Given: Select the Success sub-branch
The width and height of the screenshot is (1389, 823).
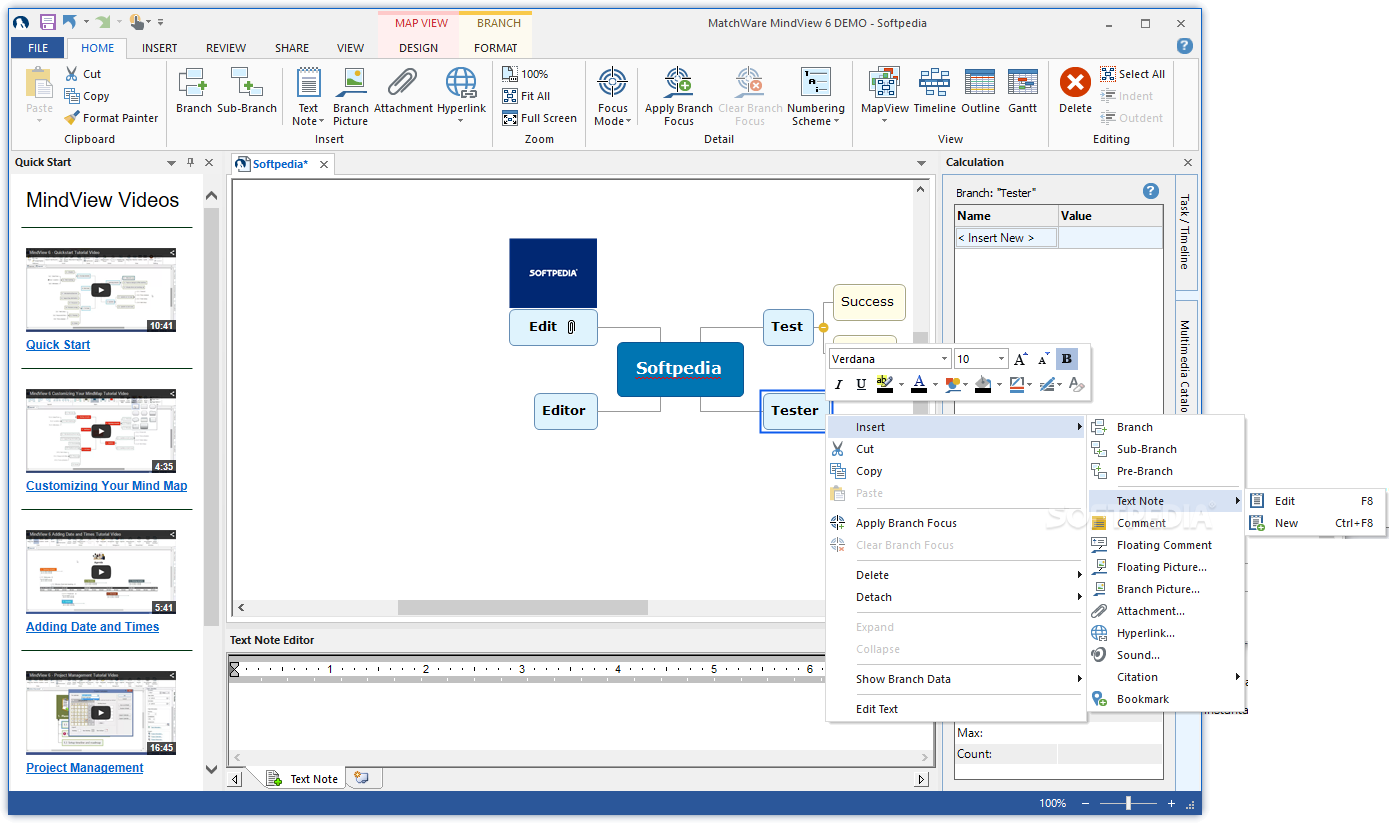Looking at the screenshot, I should click(x=868, y=302).
